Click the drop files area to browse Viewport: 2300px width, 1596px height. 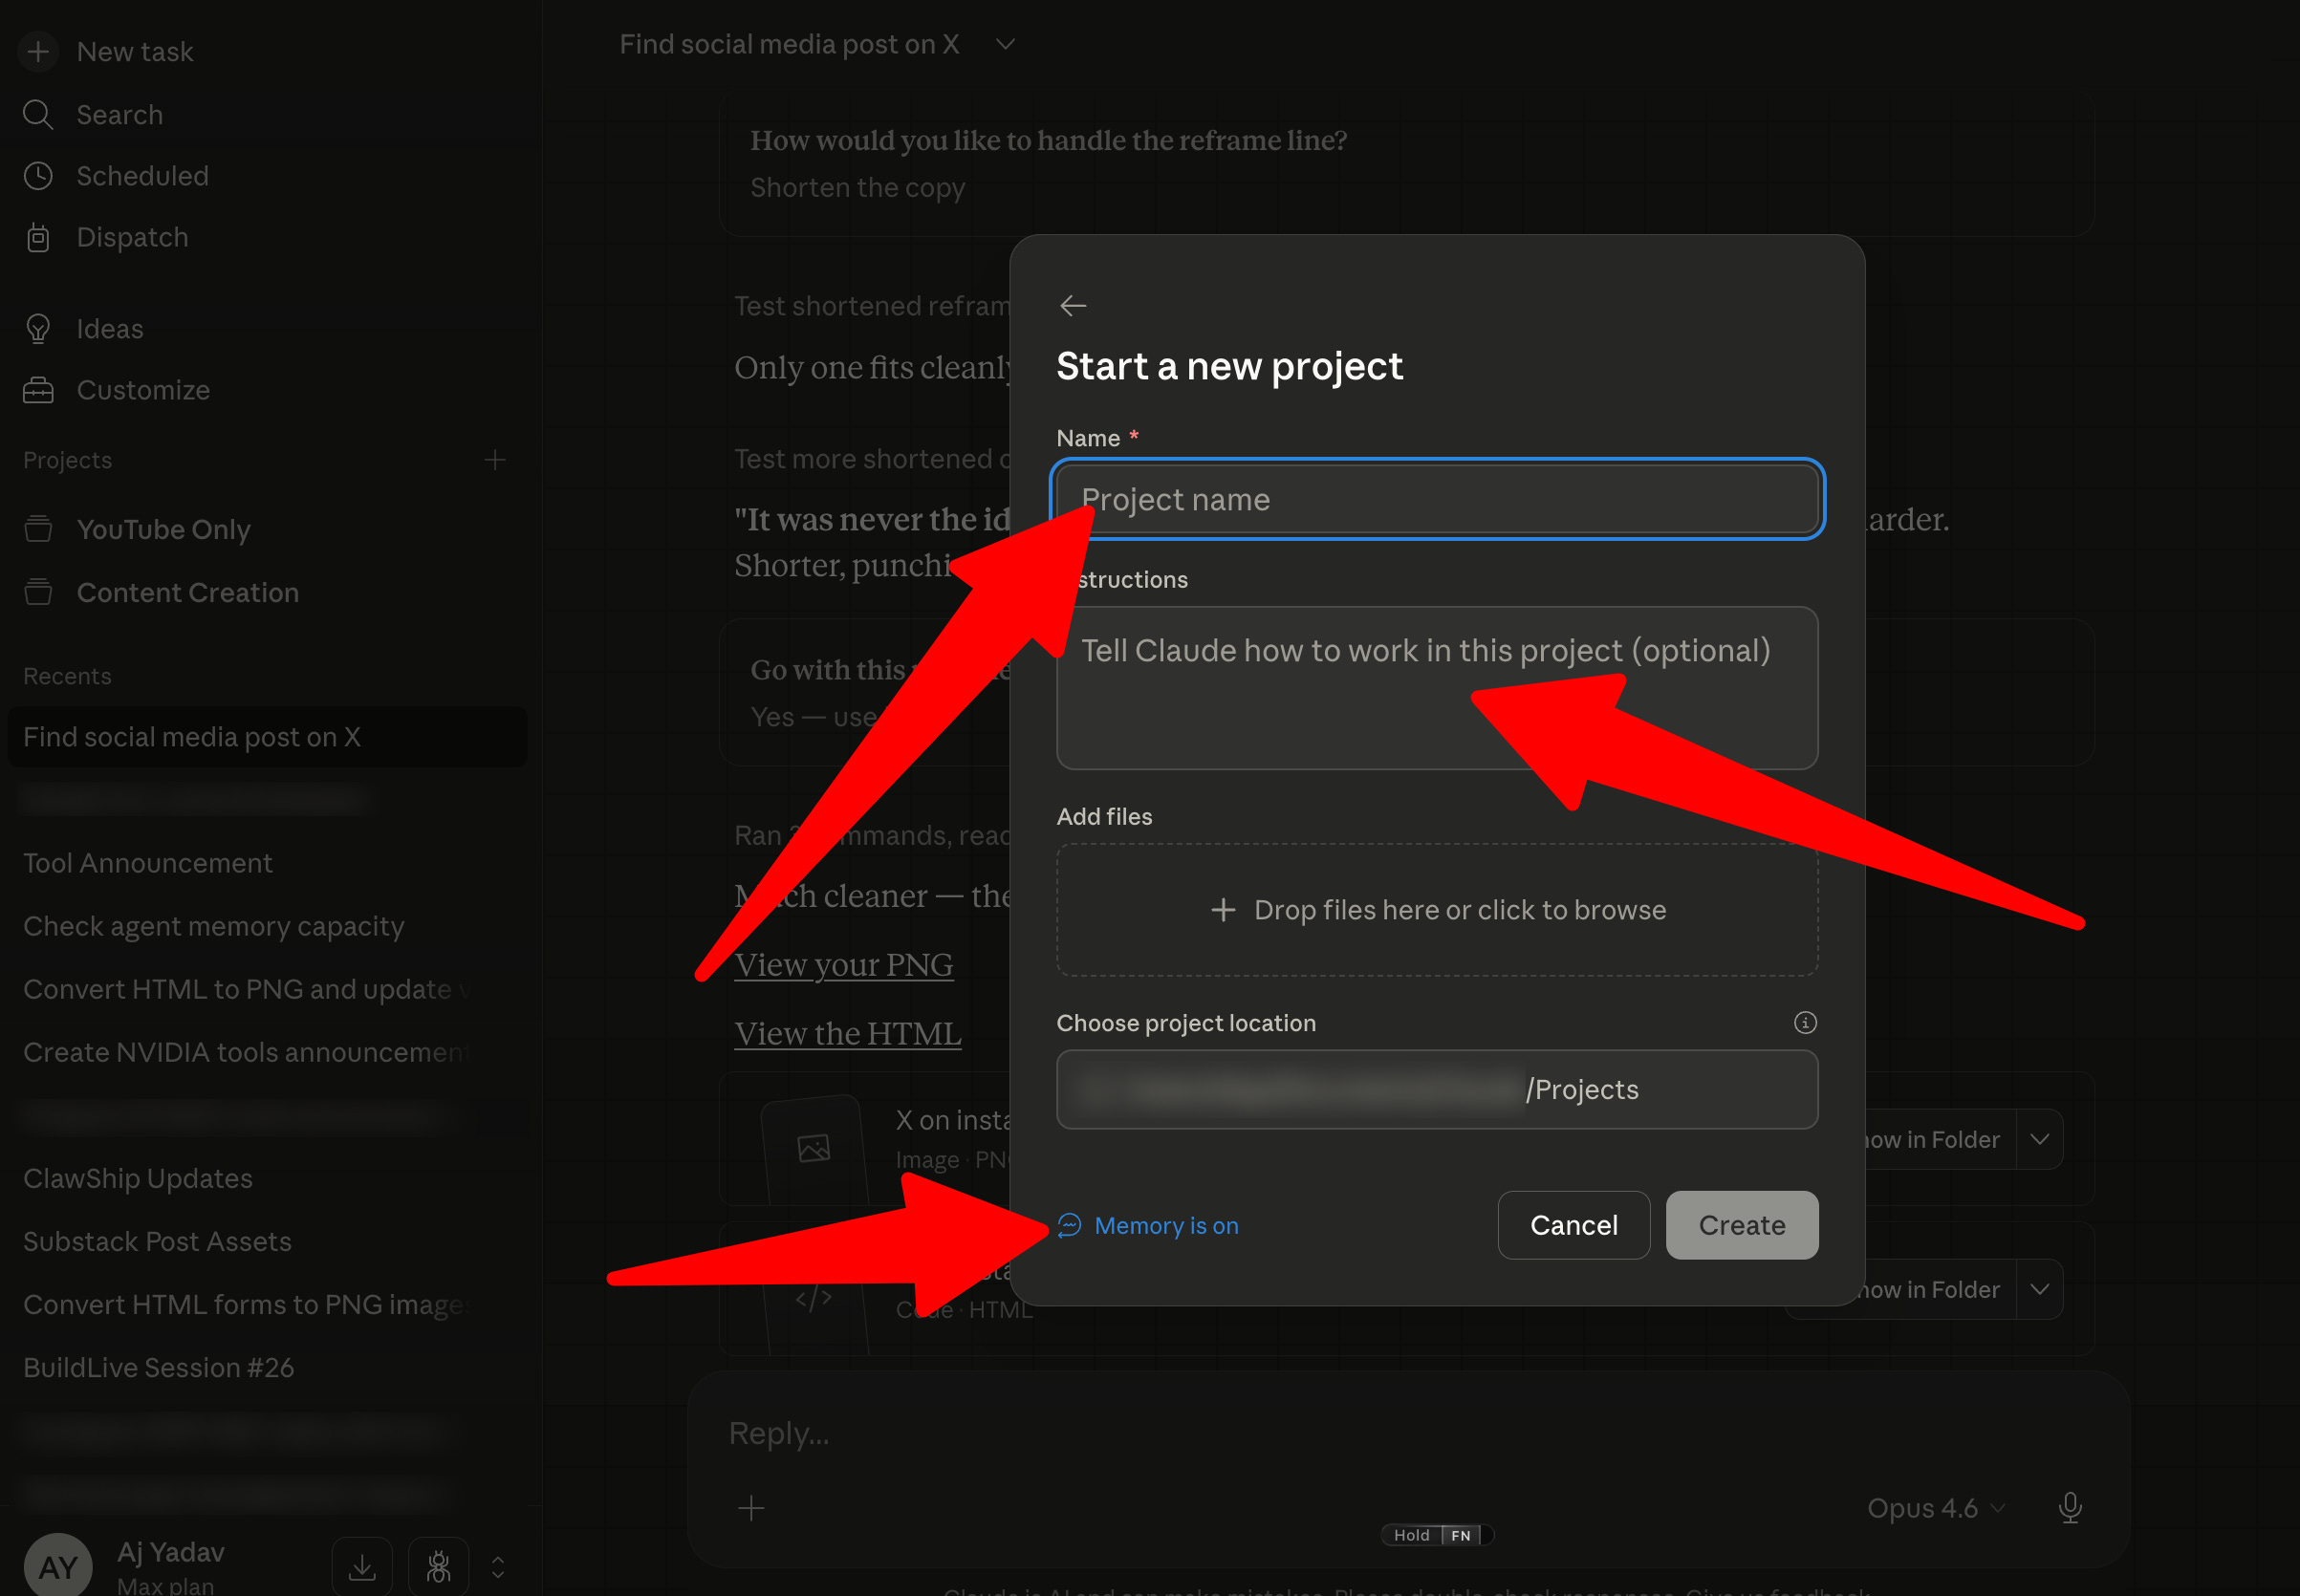1436,909
